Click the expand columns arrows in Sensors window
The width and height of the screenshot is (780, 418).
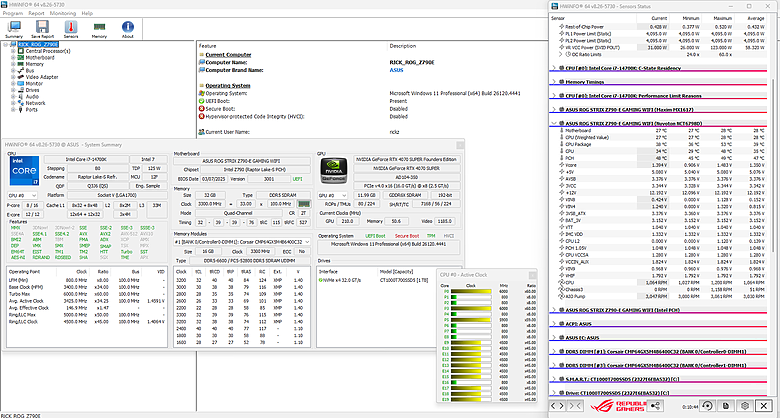click(x=558, y=406)
